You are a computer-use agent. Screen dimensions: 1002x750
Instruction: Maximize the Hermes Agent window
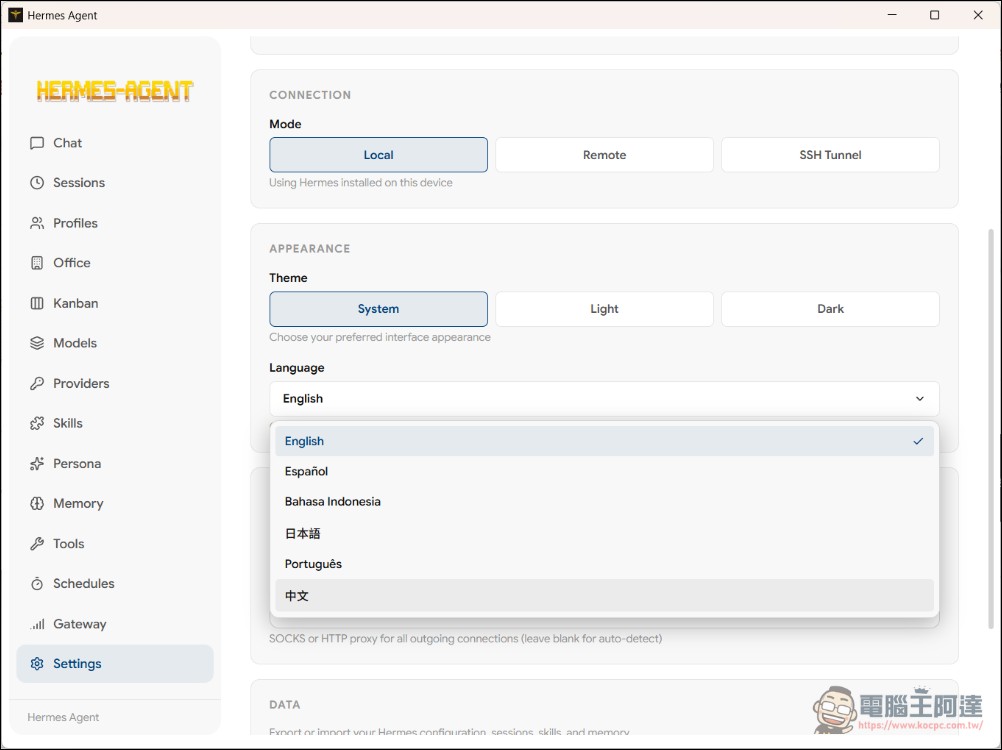pyautogui.click(x=934, y=15)
